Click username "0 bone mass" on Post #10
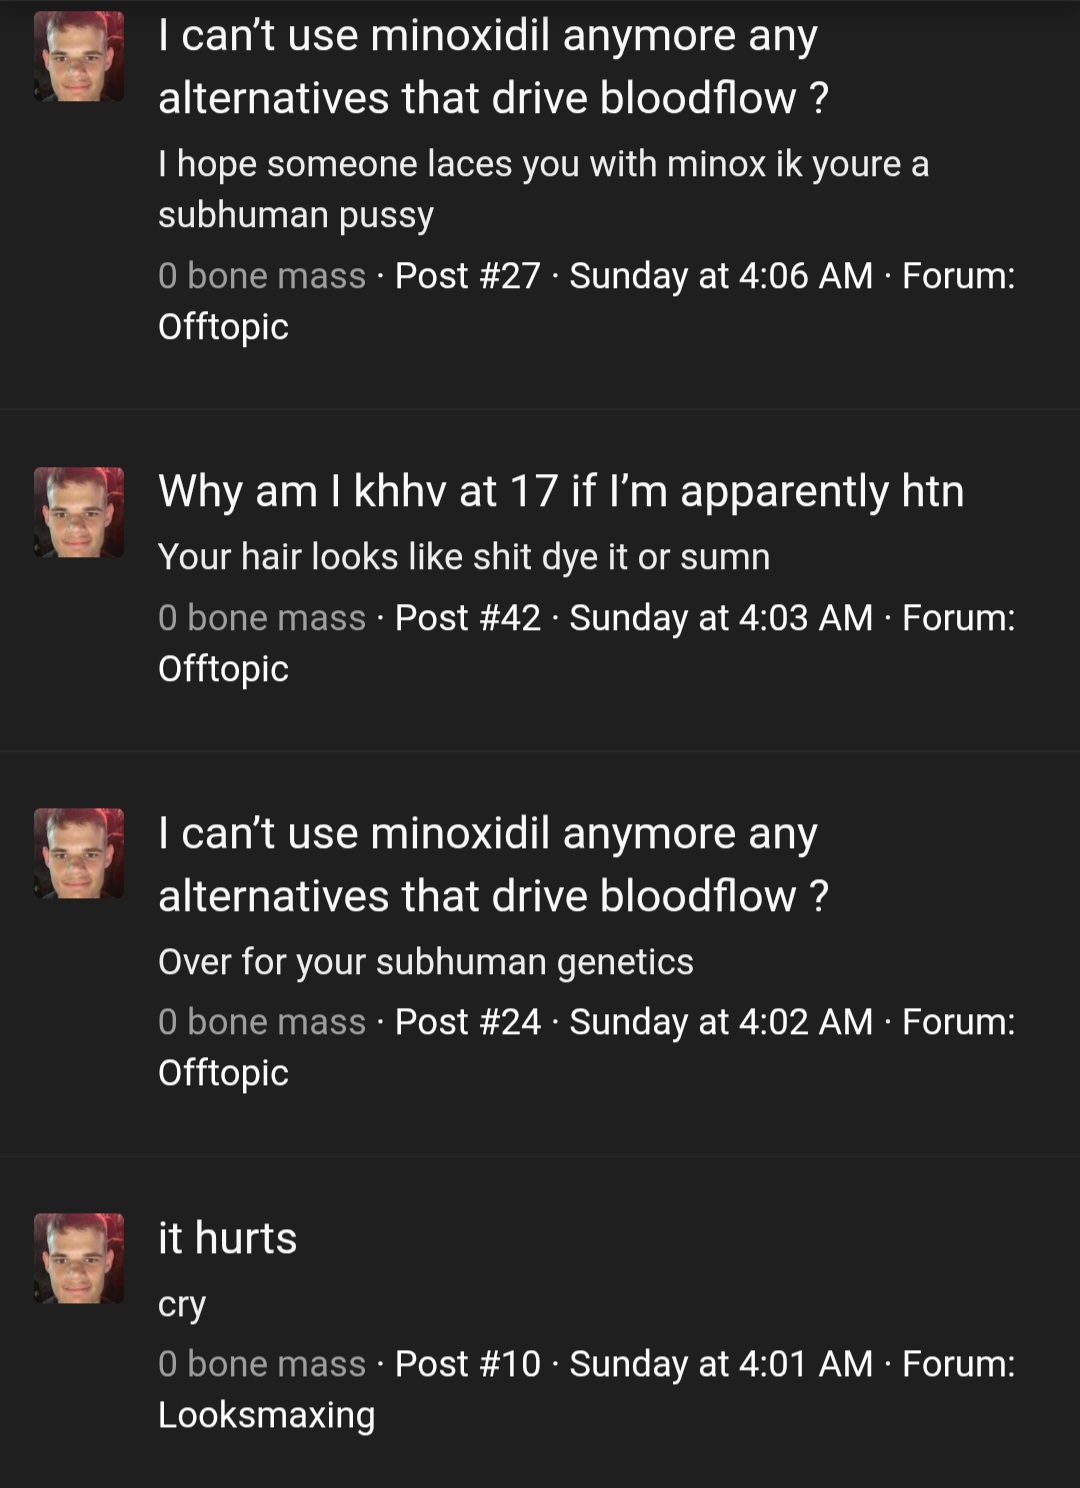 262,1364
